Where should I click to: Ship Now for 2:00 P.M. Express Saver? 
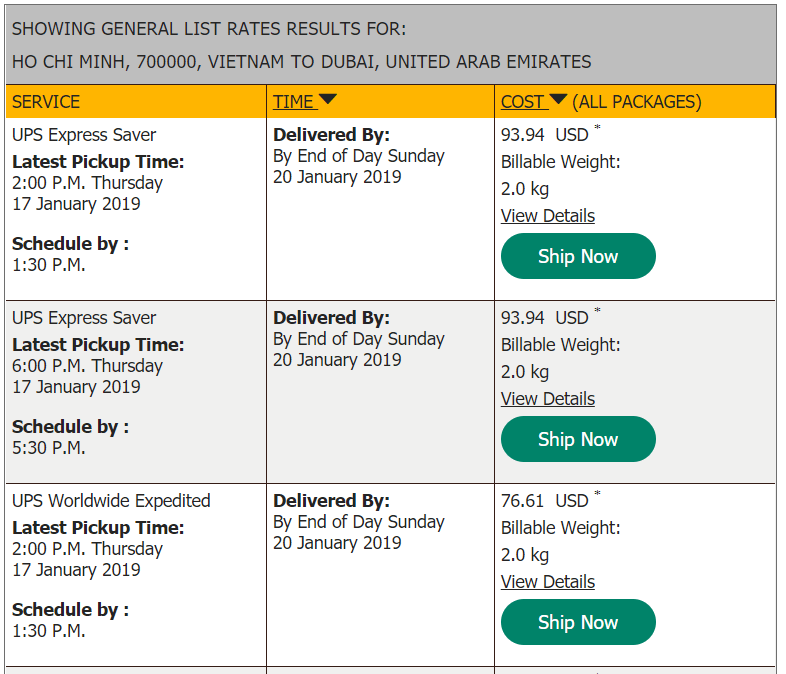578,256
